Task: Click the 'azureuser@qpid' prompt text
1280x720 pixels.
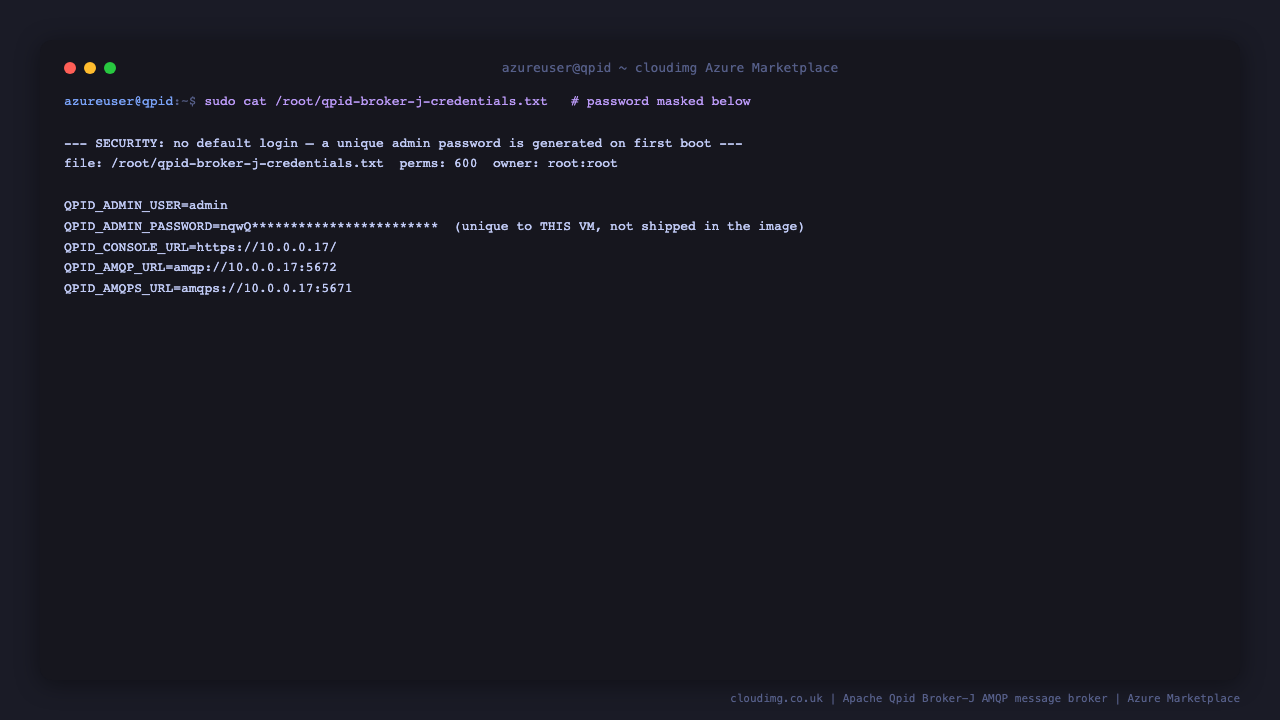Action: point(119,101)
